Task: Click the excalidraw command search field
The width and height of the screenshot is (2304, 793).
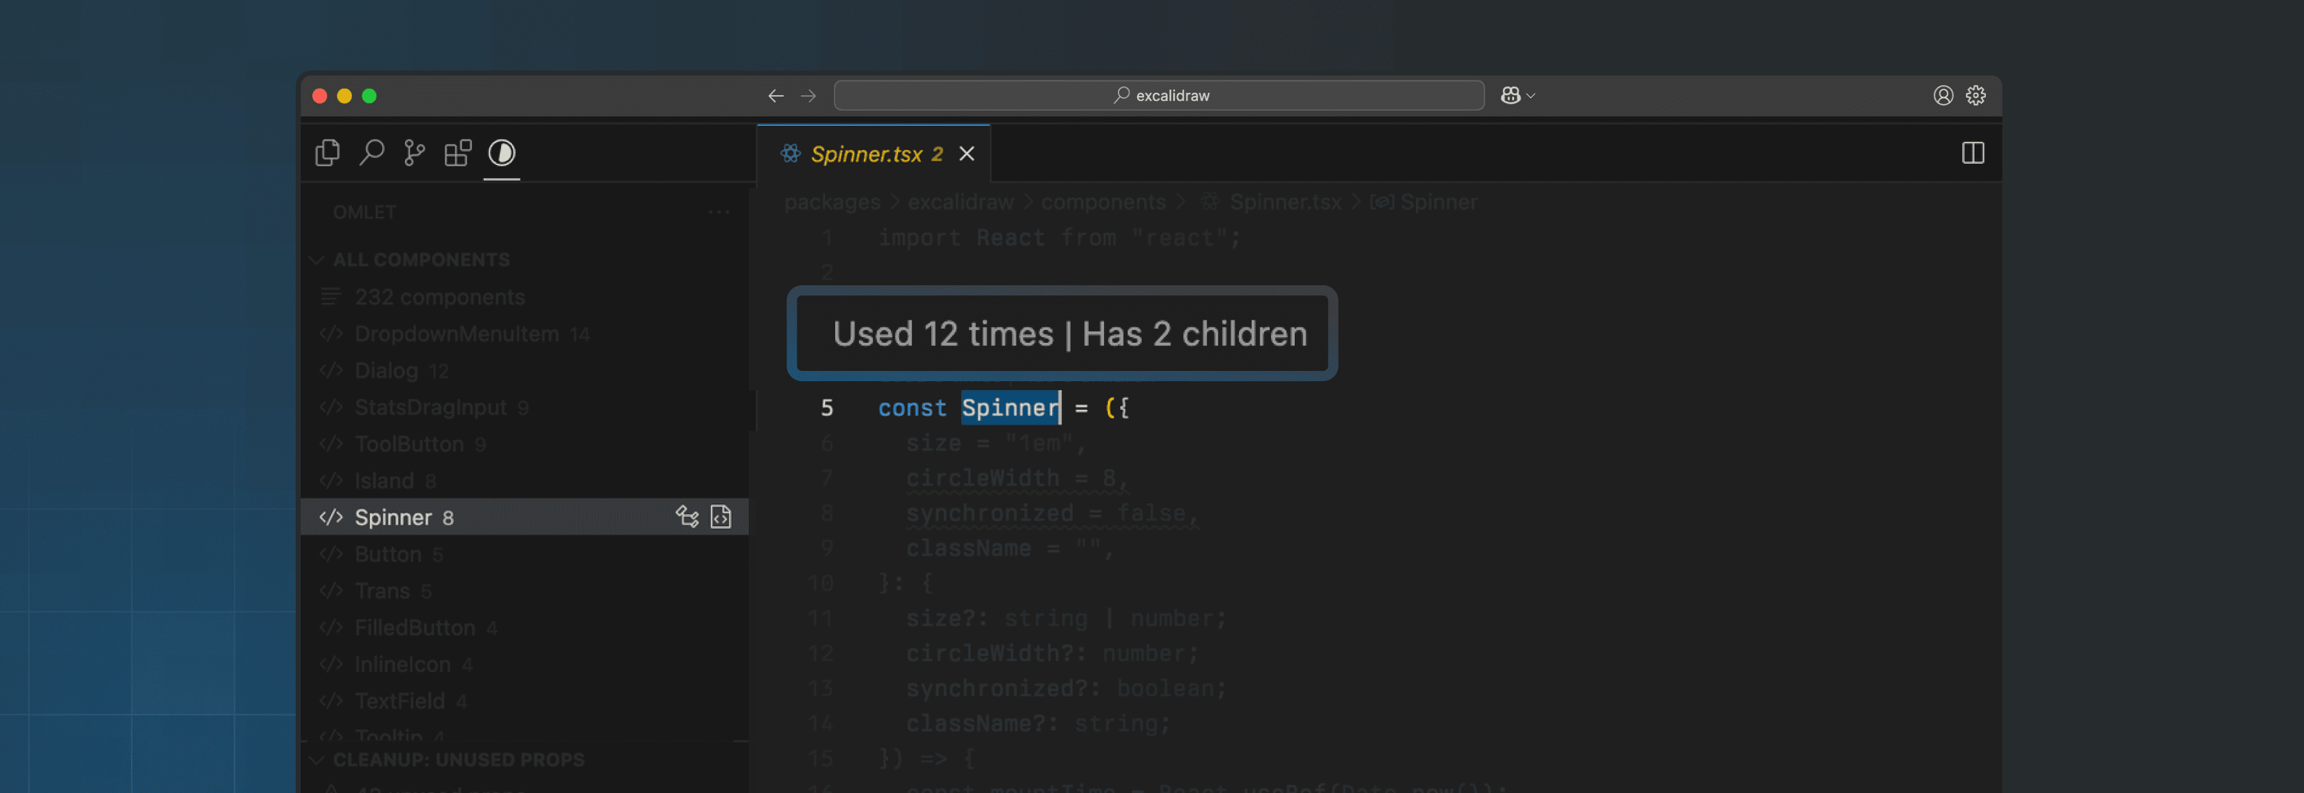Action: point(1159,96)
